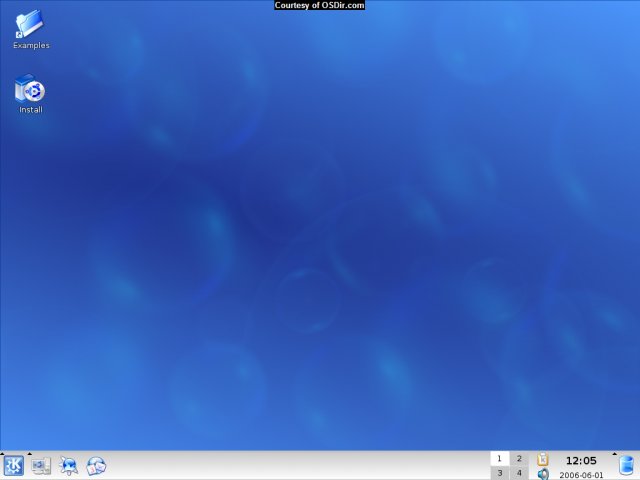Launch Konqueror web browser from panel
This screenshot has width=640, height=480.
click(x=69, y=466)
